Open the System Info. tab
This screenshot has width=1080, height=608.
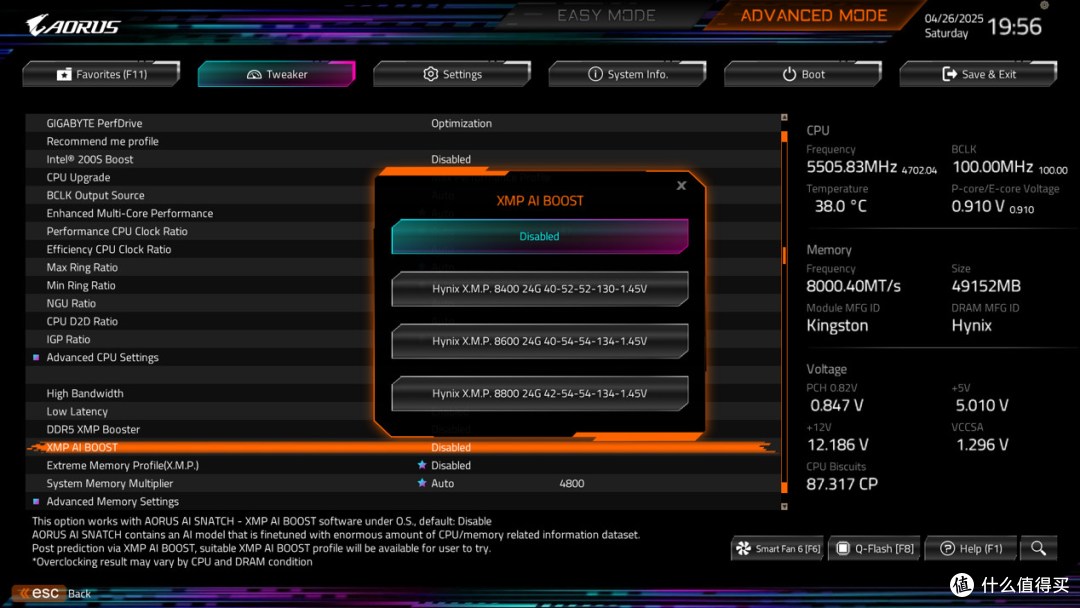click(x=627, y=74)
